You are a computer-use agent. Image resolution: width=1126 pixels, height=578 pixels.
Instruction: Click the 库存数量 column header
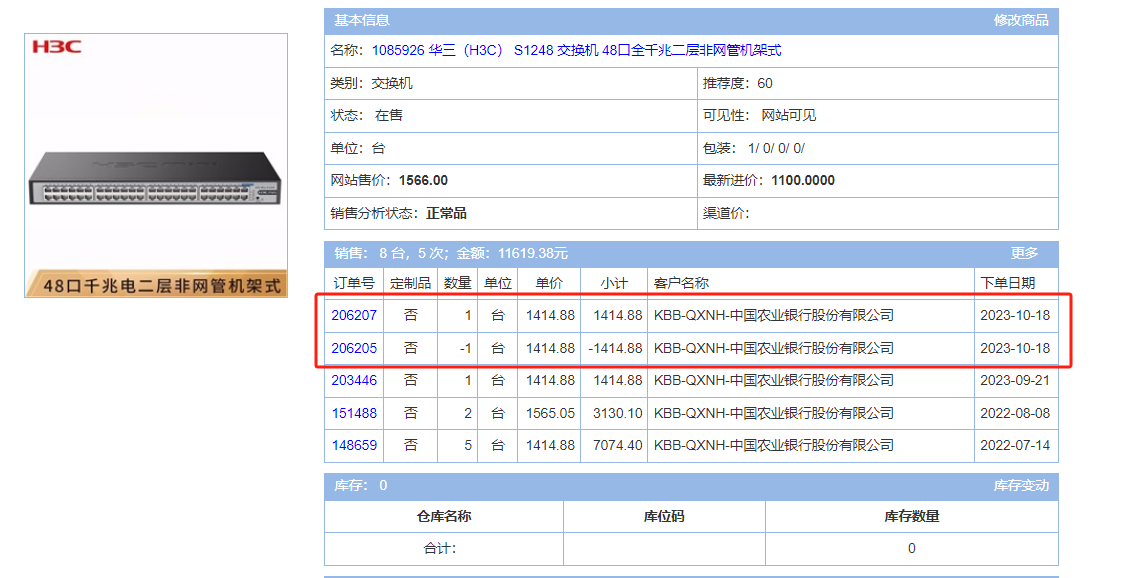912,516
